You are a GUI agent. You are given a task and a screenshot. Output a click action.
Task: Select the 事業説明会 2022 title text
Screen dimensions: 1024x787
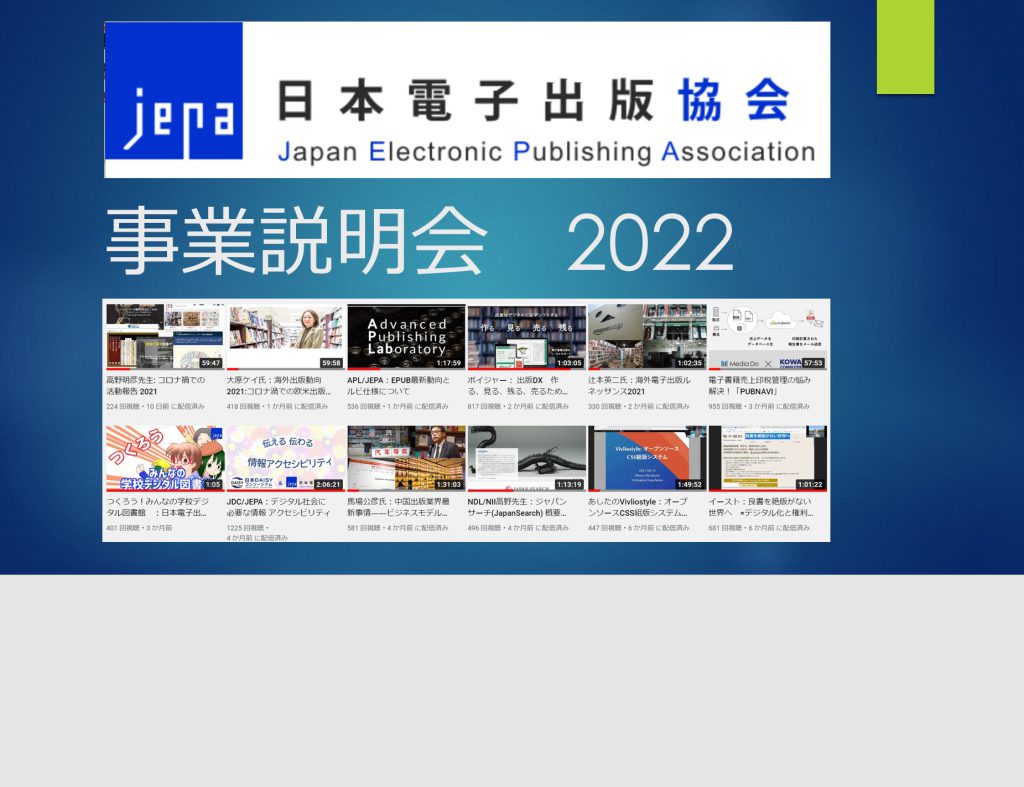tap(420, 244)
